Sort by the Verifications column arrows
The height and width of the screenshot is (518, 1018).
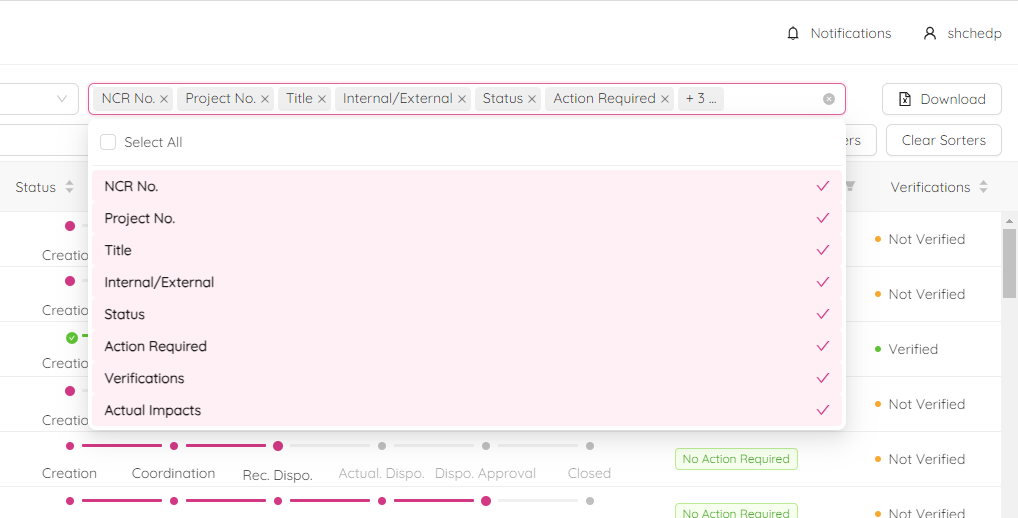pos(983,187)
